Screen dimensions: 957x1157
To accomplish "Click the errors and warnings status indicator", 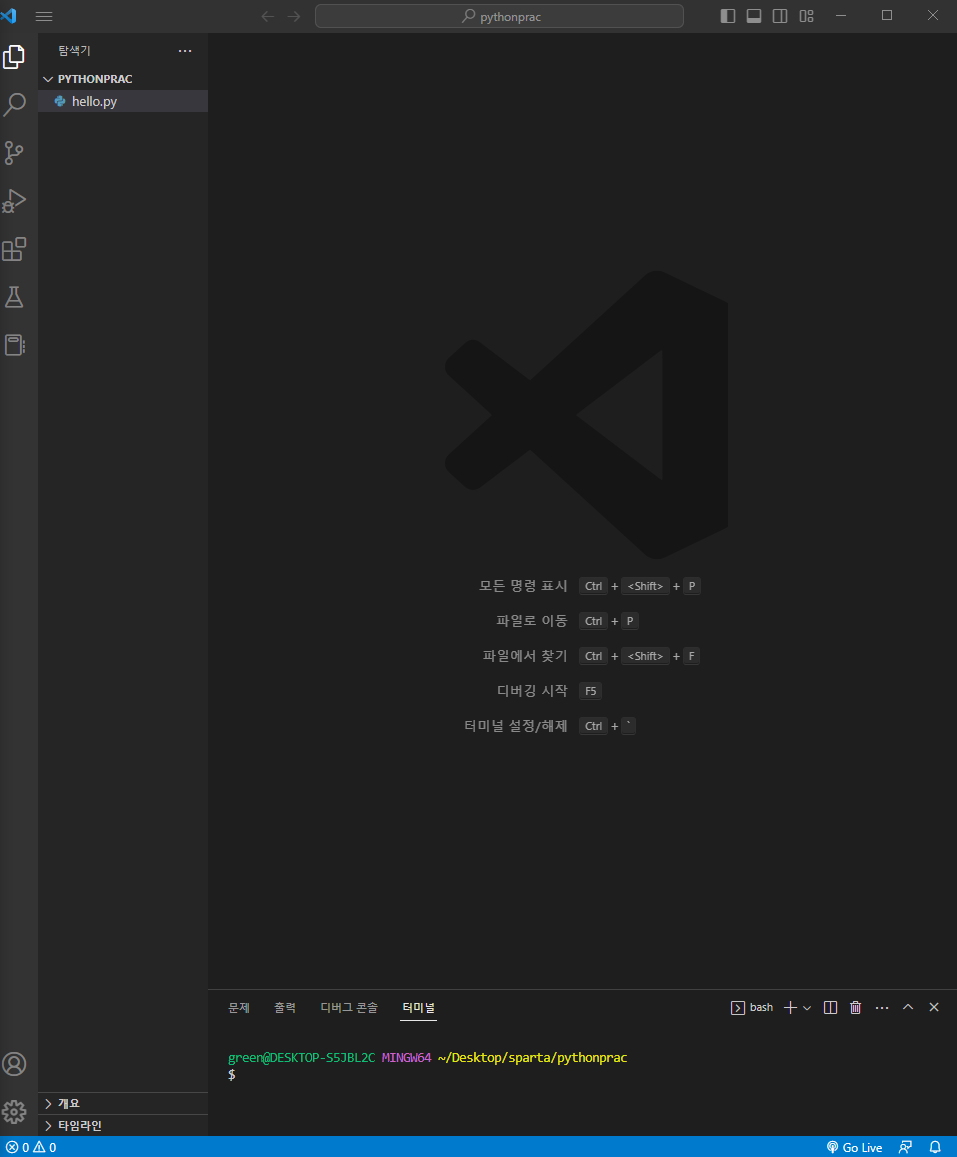I will (x=31, y=1147).
